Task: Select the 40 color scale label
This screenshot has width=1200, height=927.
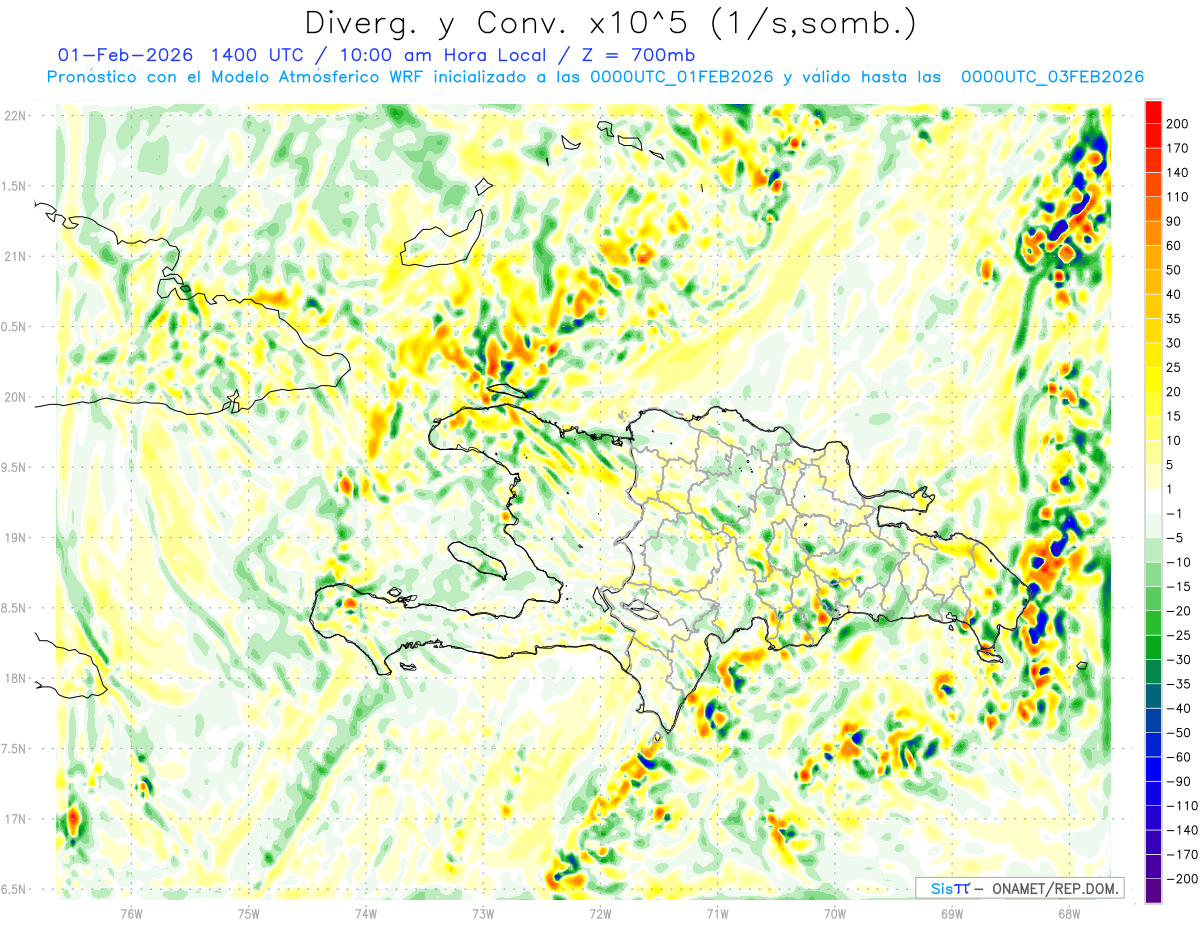Action: tap(1174, 295)
